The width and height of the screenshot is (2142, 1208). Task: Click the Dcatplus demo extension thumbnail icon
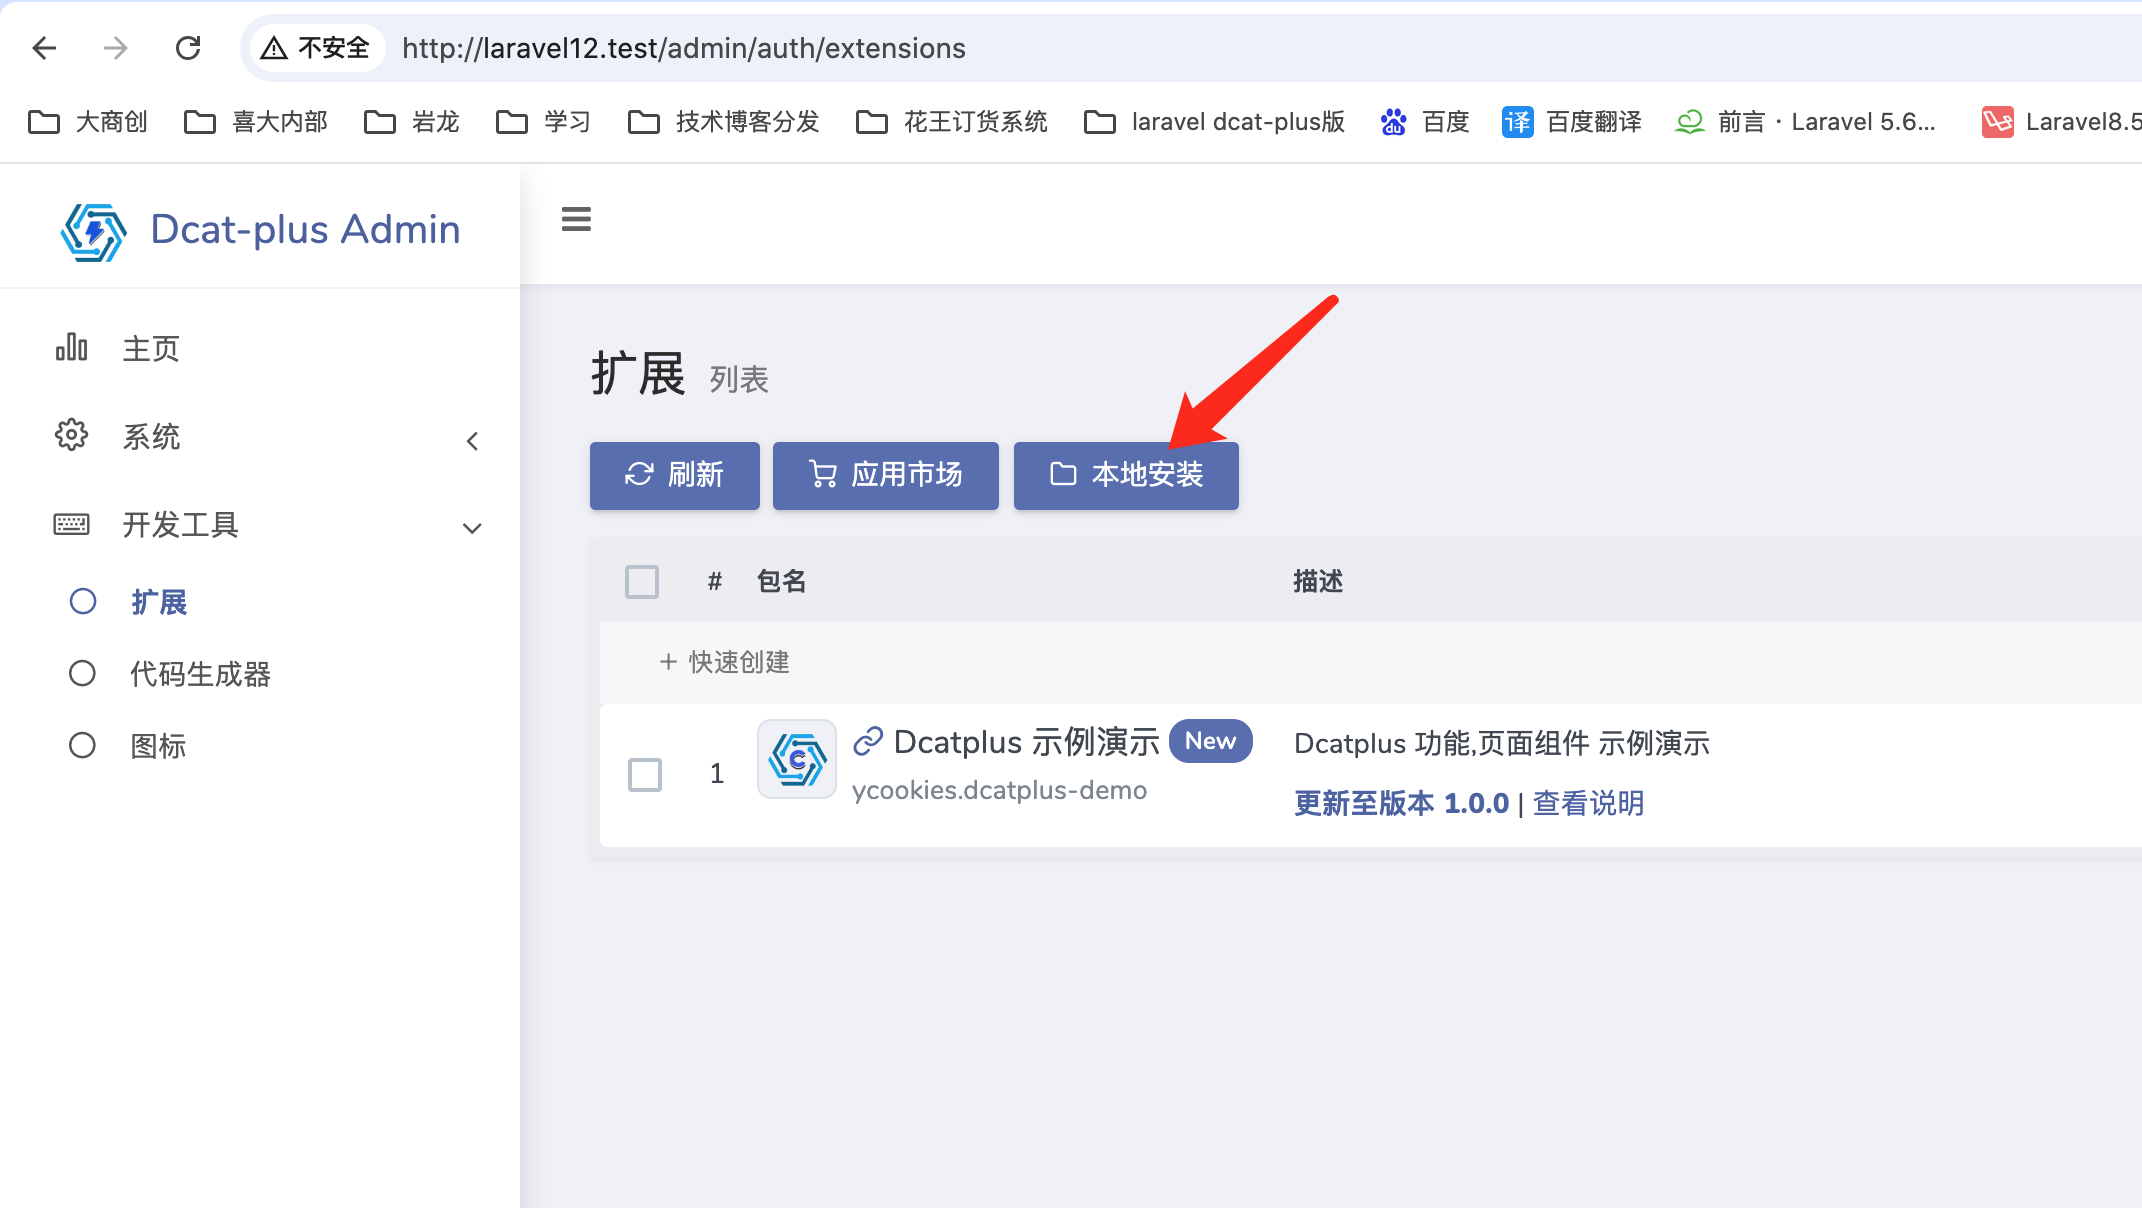coord(796,759)
